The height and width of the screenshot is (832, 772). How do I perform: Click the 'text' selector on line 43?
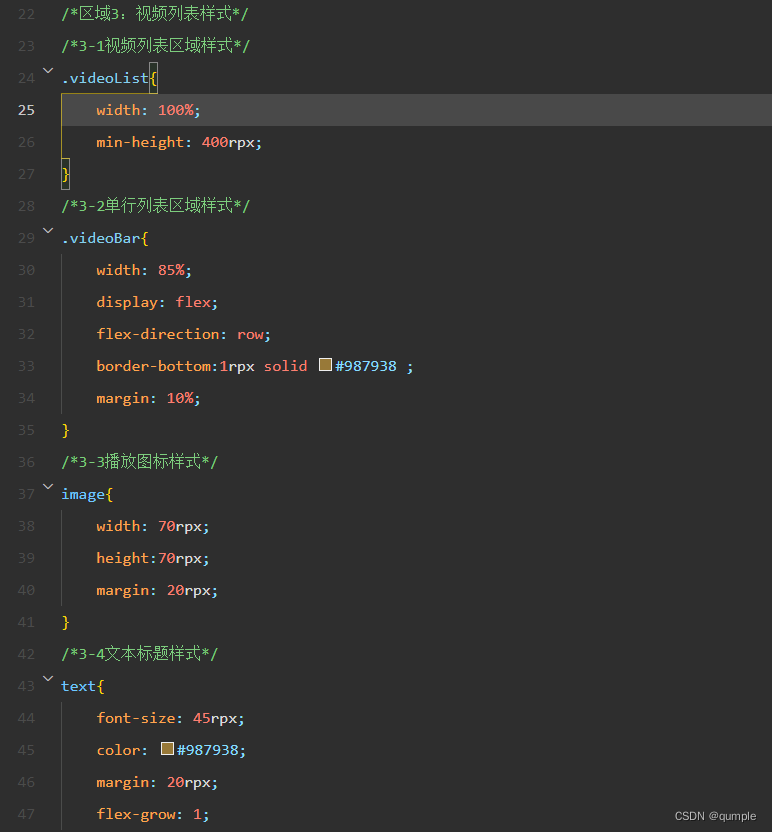tap(79, 686)
